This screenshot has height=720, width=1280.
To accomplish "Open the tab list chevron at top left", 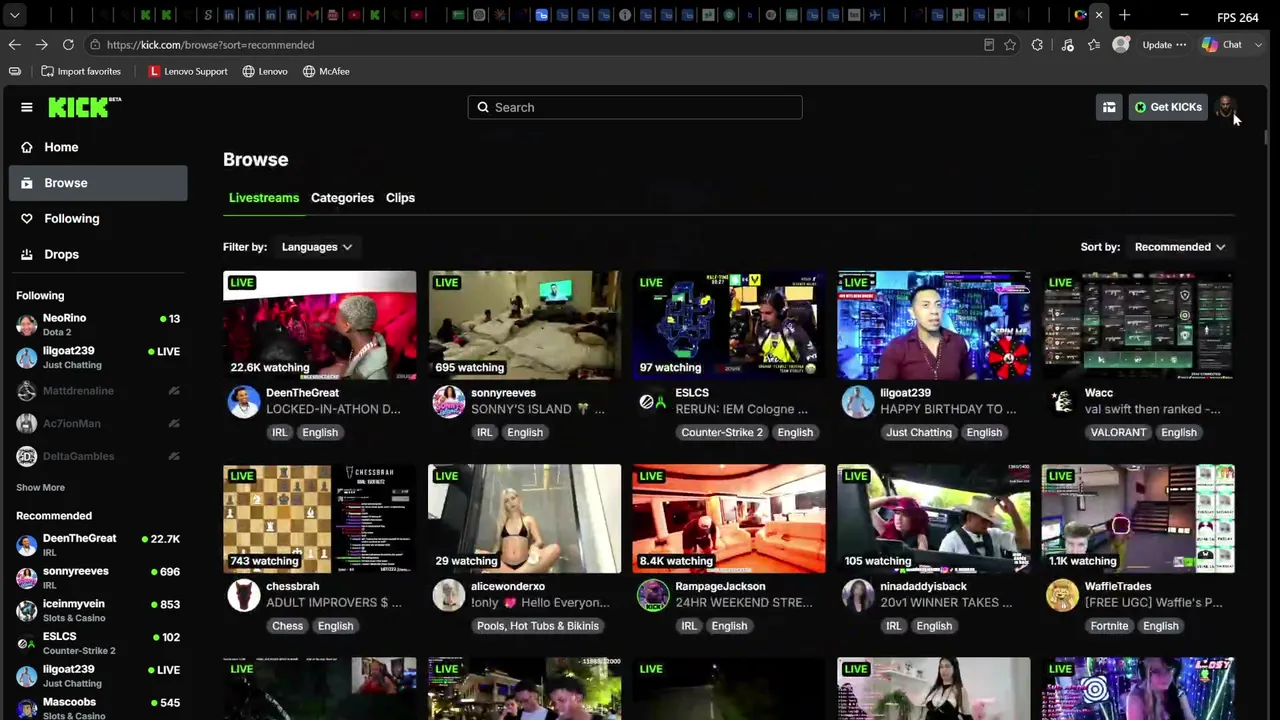I will coord(14,15).
